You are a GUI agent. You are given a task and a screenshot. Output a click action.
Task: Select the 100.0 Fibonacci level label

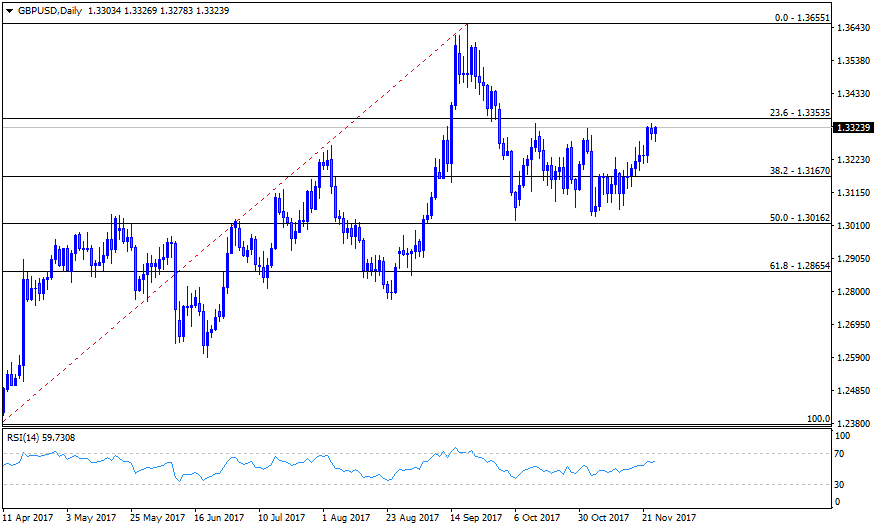pos(818,418)
